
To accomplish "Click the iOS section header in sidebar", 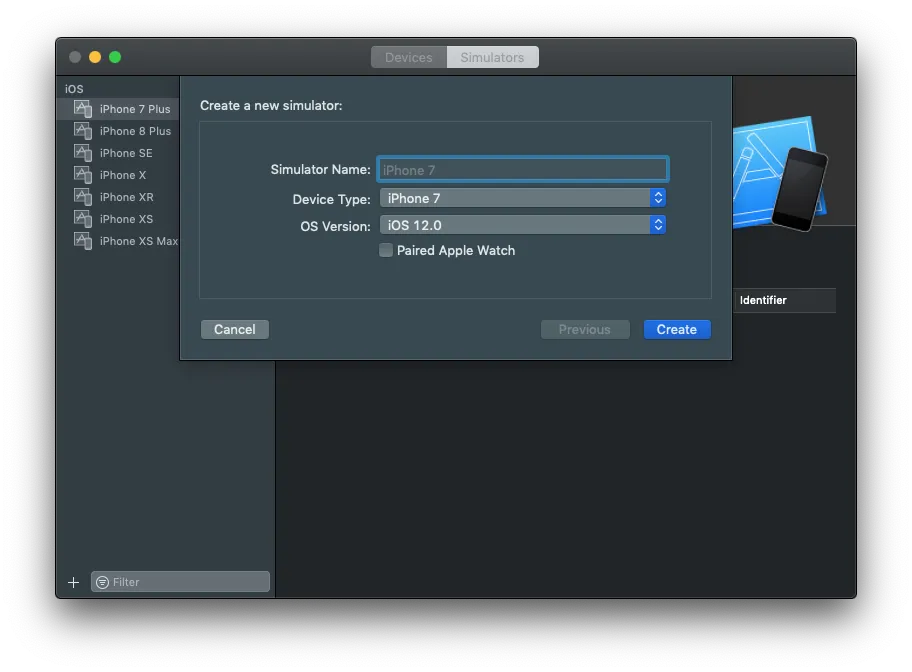I will [74, 89].
